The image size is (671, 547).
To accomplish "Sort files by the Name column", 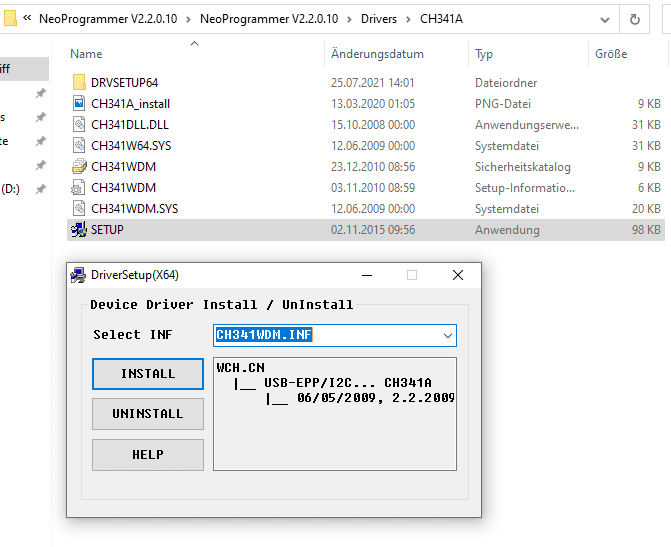I will 86,54.
